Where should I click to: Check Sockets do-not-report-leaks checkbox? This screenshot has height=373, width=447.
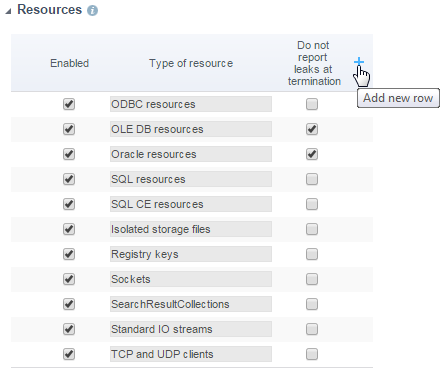312,279
